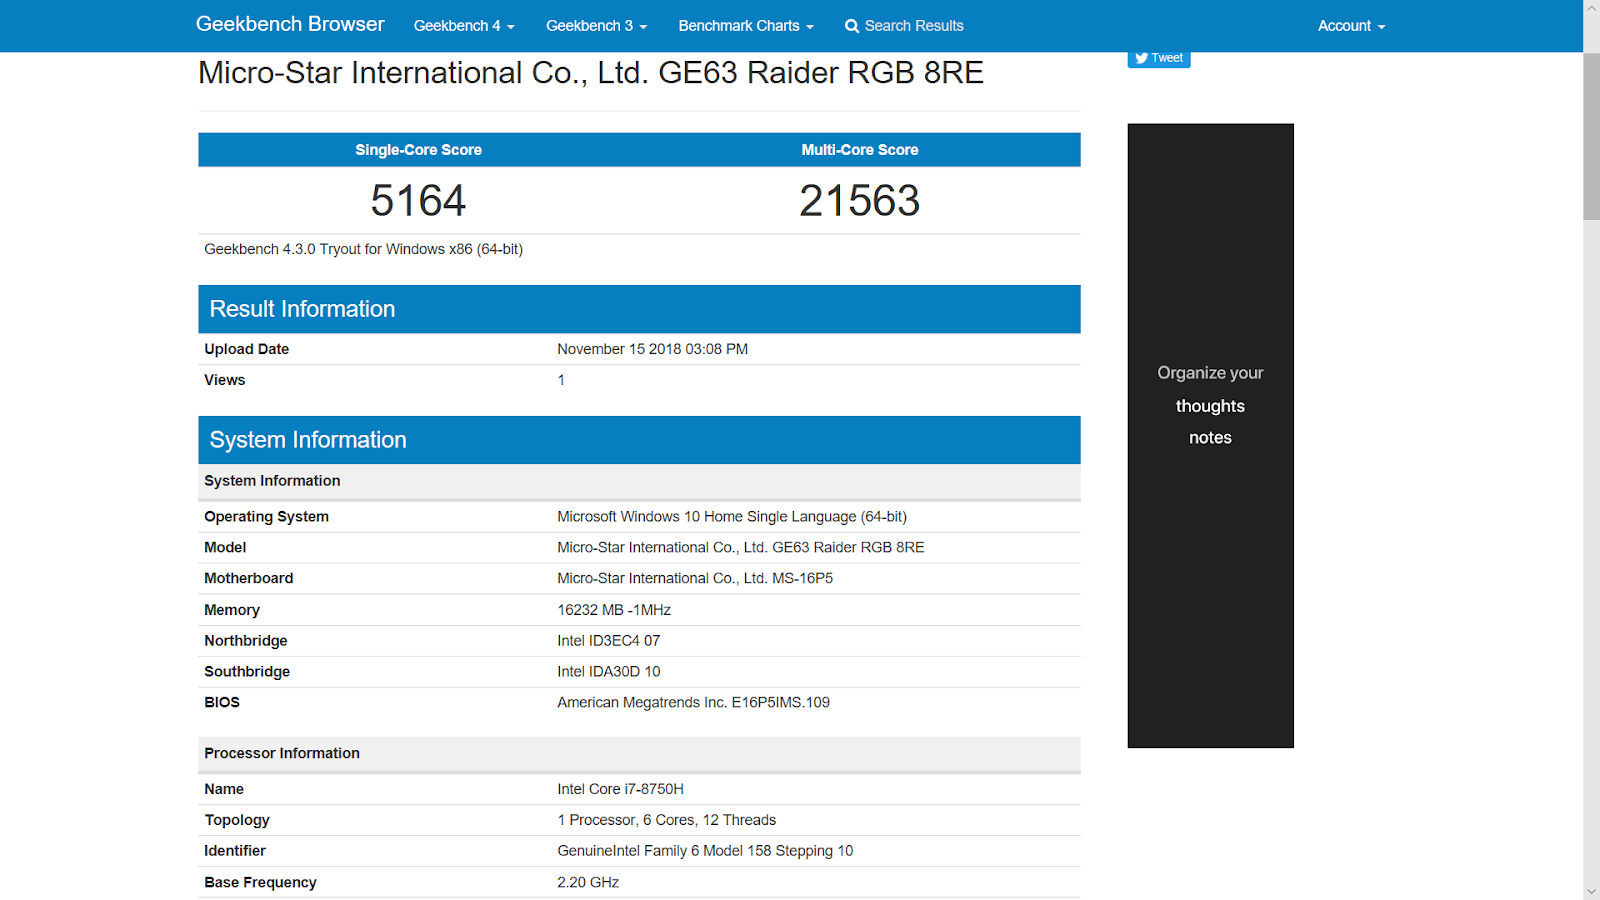Click the vertical scrollbar thumb

pyautogui.click(x=1591, y=136)
